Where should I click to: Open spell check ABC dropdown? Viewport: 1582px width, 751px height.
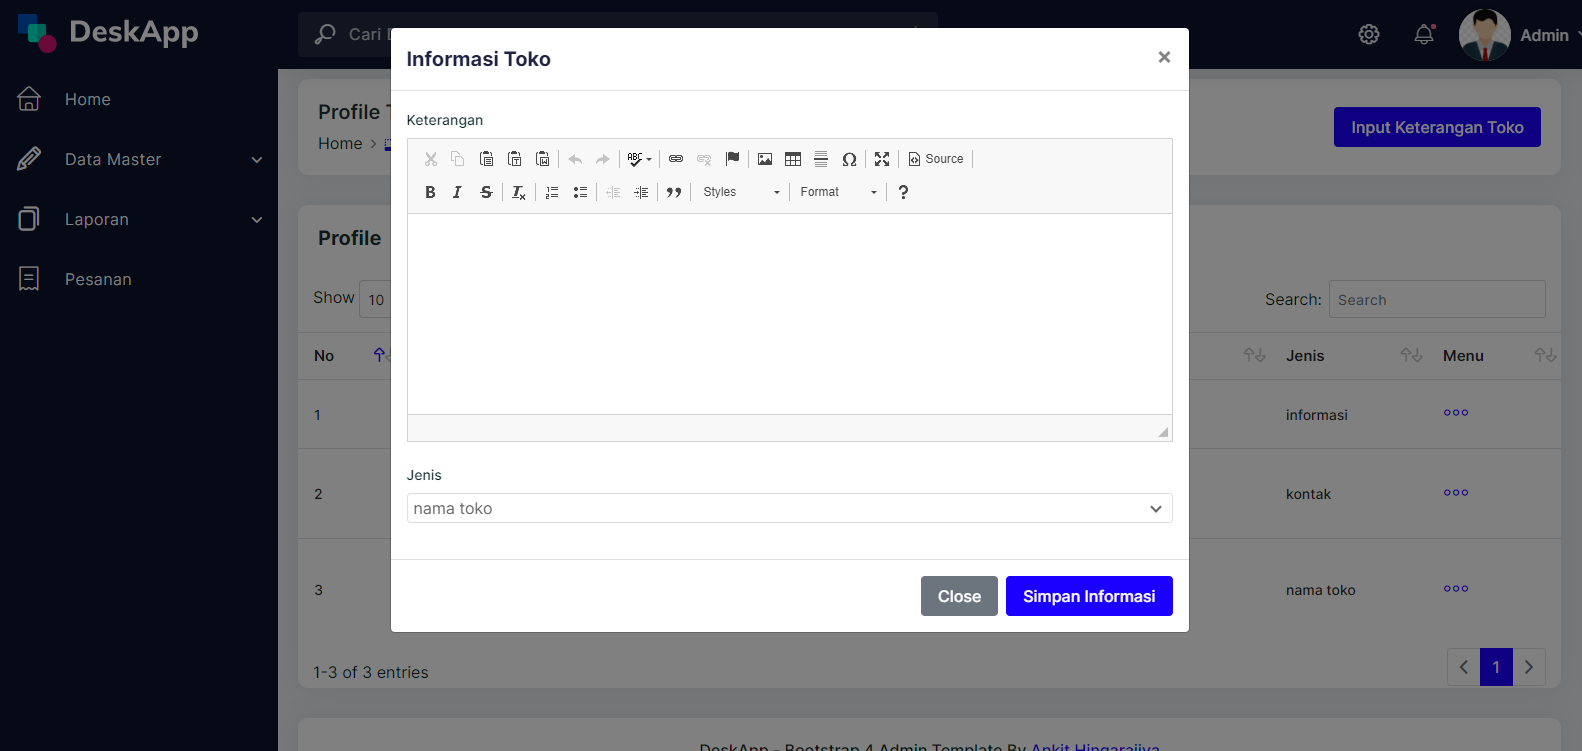point(639,159)
